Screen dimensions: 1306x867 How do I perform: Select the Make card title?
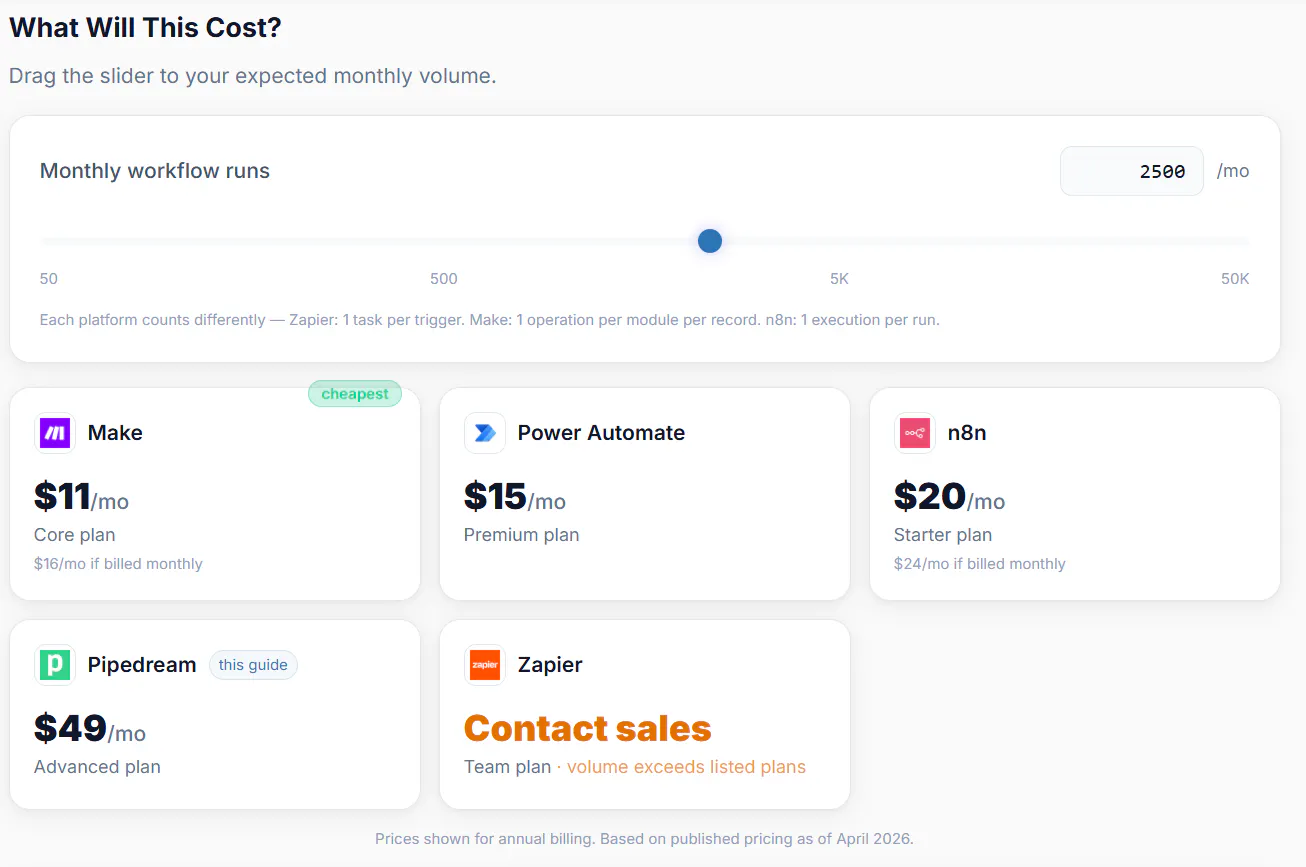115,433
